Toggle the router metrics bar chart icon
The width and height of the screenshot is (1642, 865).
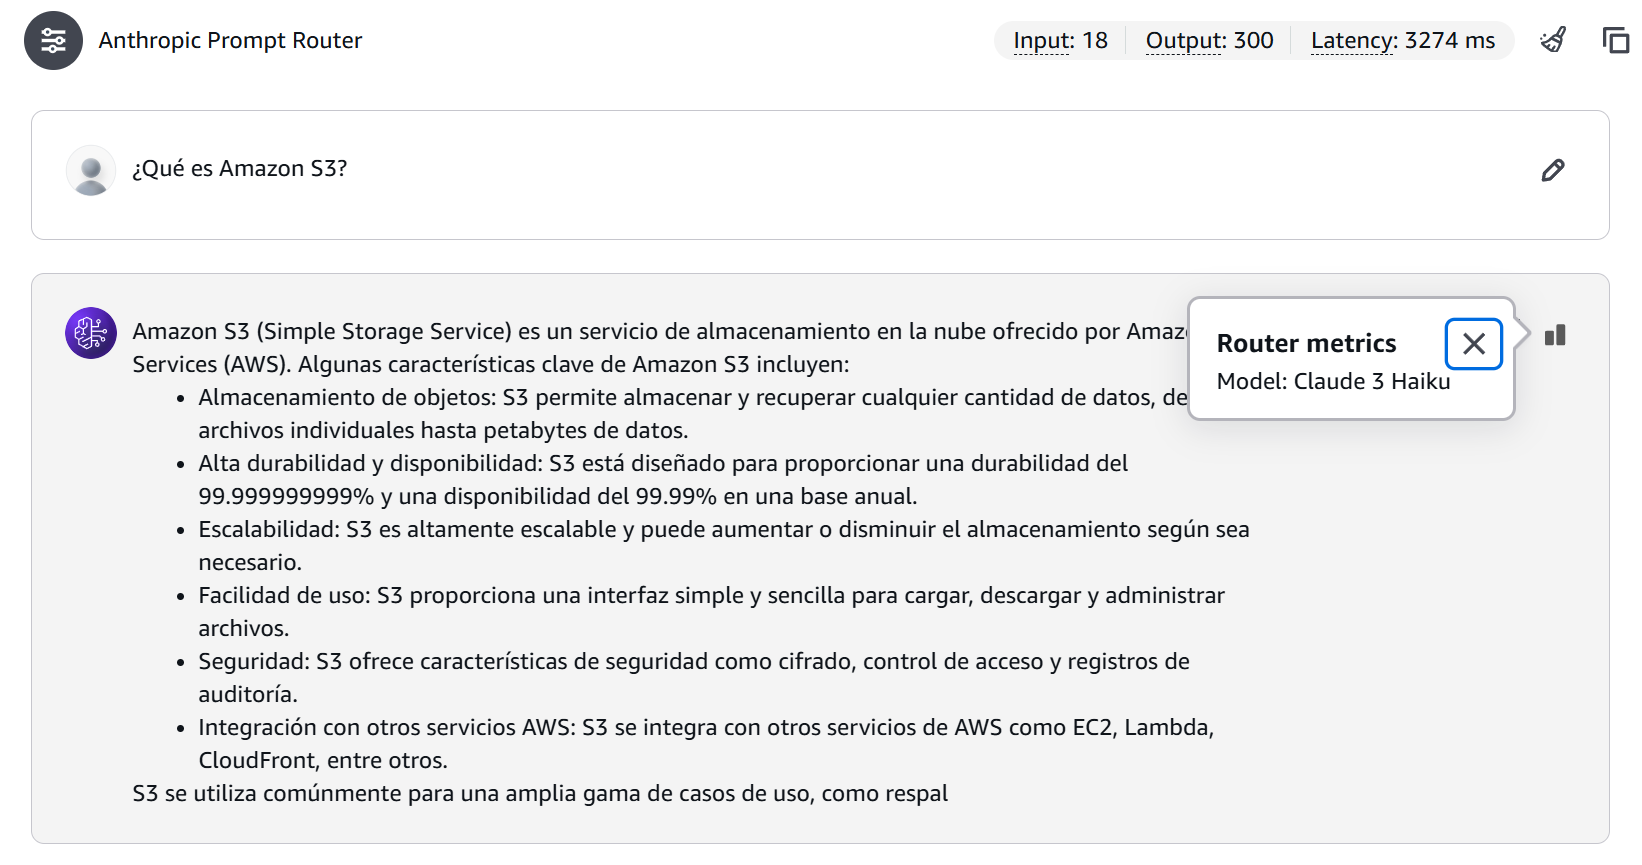click(1555, 335)
